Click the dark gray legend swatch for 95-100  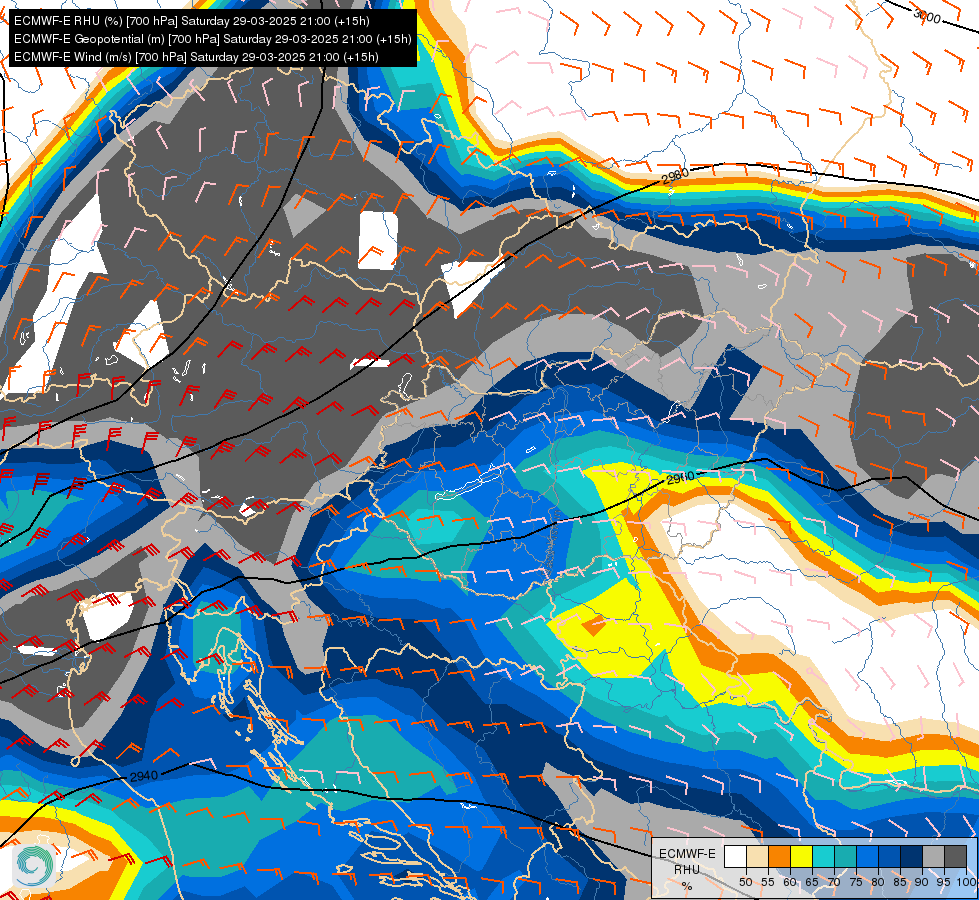coord(956,856)
